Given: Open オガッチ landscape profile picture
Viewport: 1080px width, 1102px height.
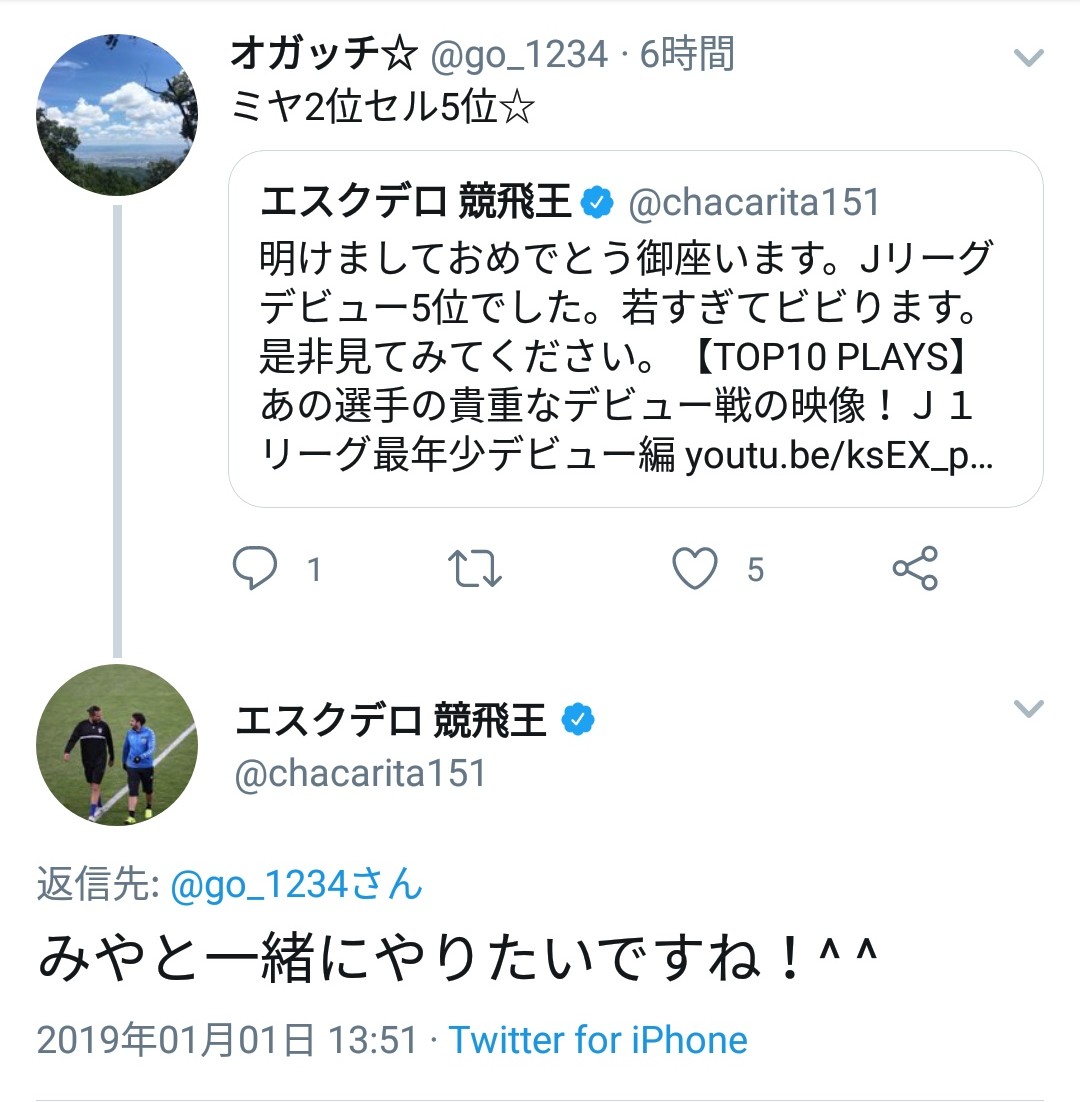Looking at the screenshot, I should click(117, 115).
